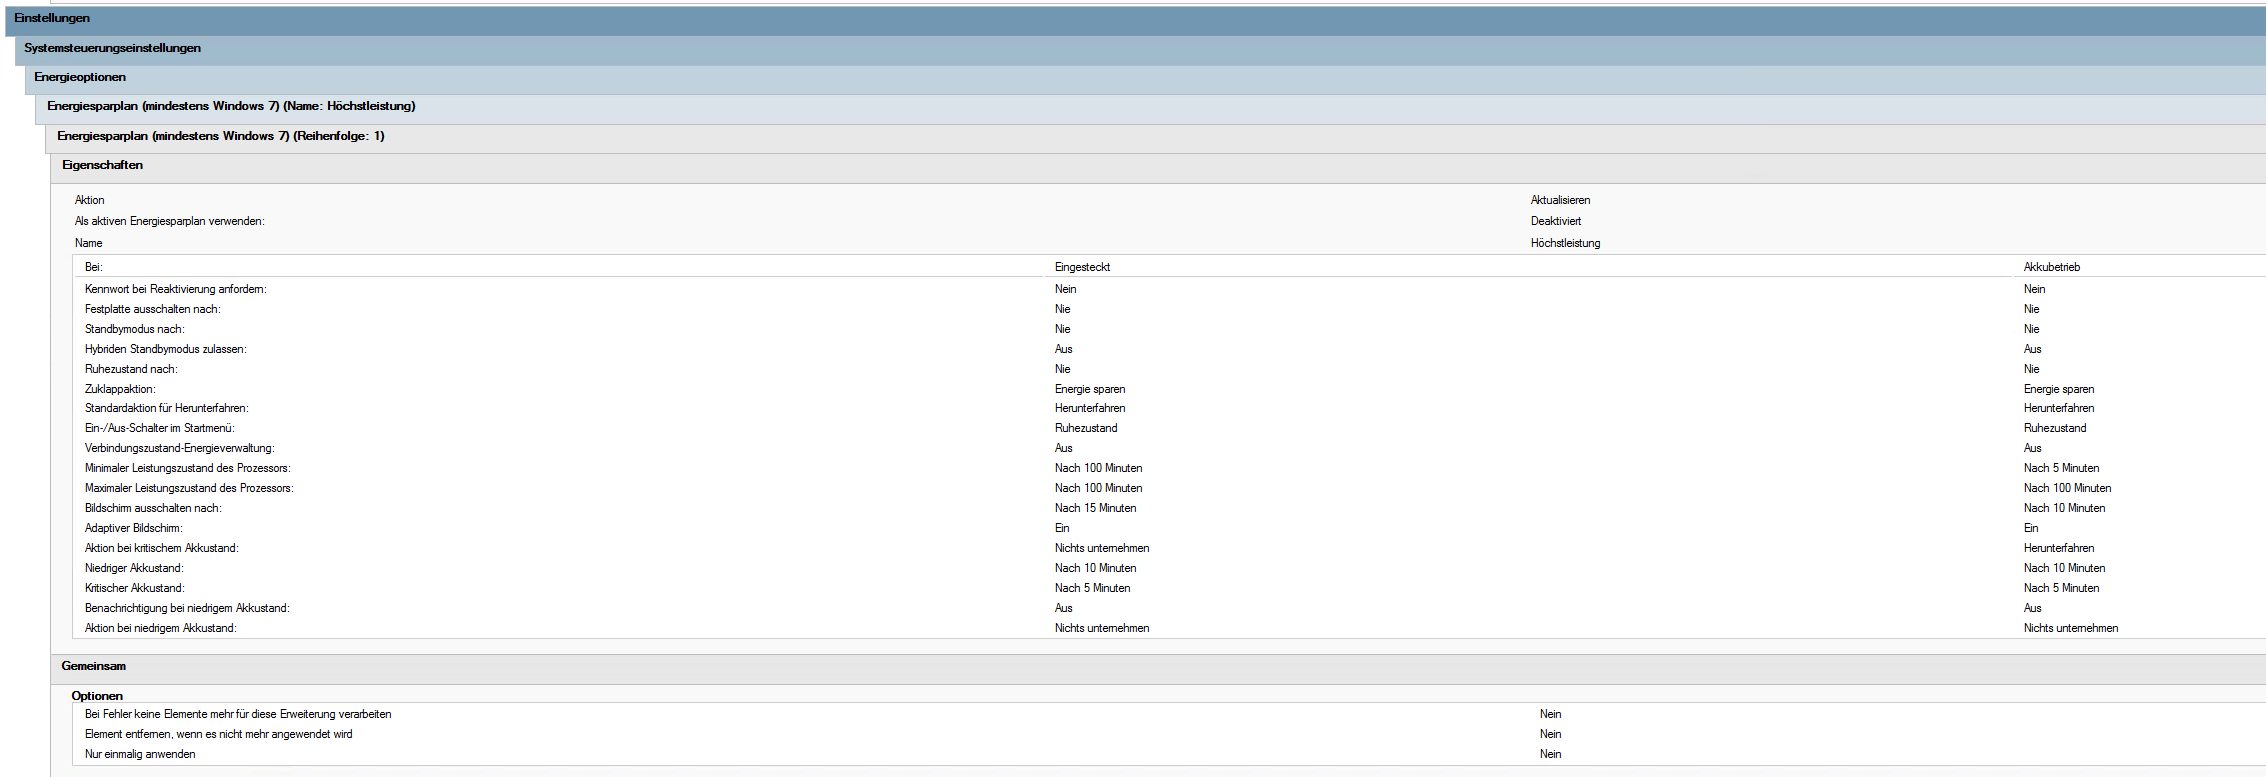
Task: Click Akkubetrieb 'Nach 10 Minuten' in Bildschirm row
Action: coord(2064,508)
